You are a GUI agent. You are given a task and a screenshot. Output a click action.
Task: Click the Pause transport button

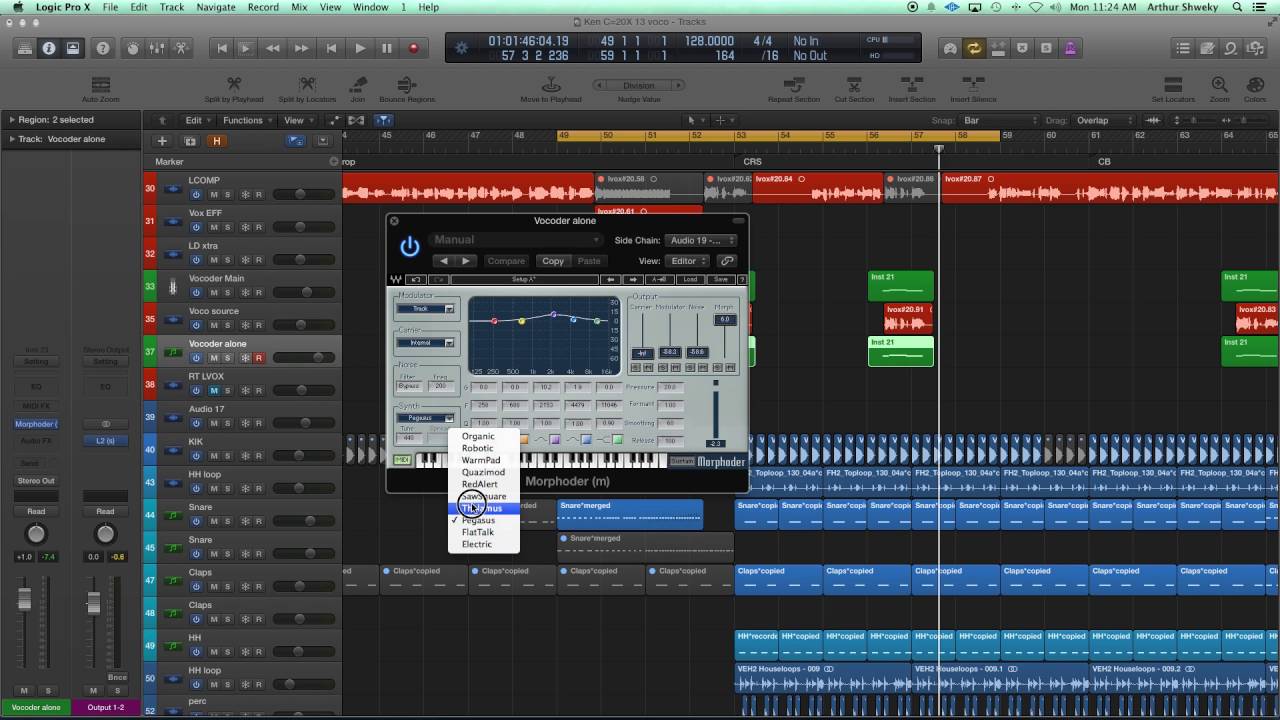click(x=387, y=48)
